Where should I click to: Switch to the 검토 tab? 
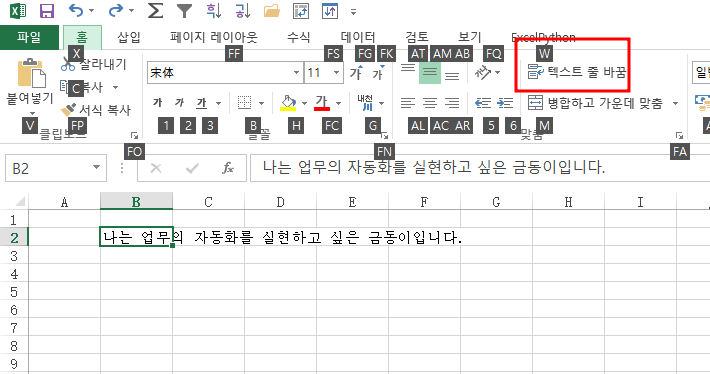417,37
